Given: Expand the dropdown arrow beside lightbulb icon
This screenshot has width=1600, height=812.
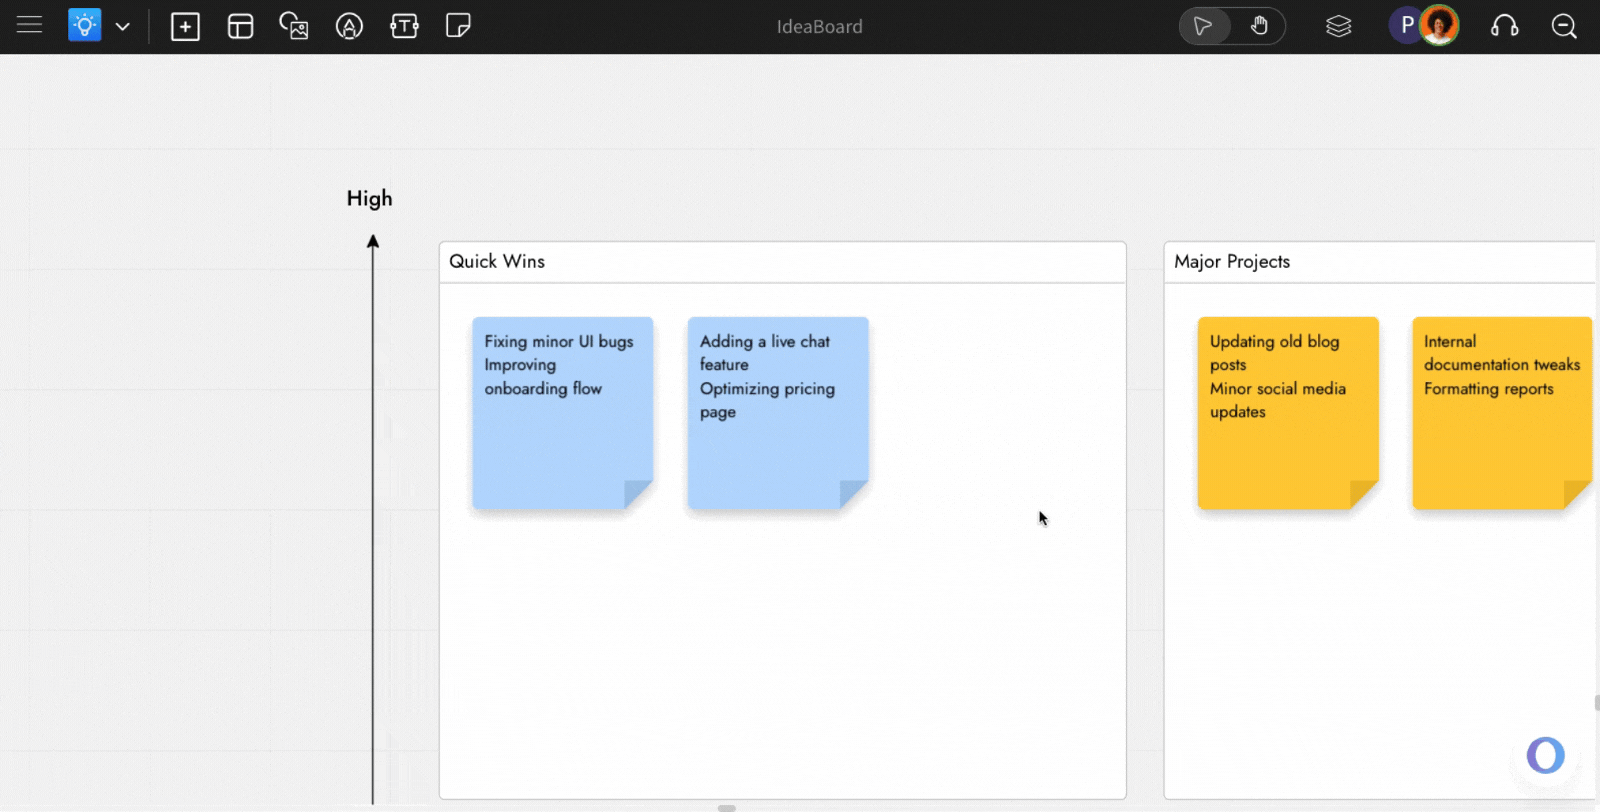Looking at the screenshot, I should click(x=122, y=27).
